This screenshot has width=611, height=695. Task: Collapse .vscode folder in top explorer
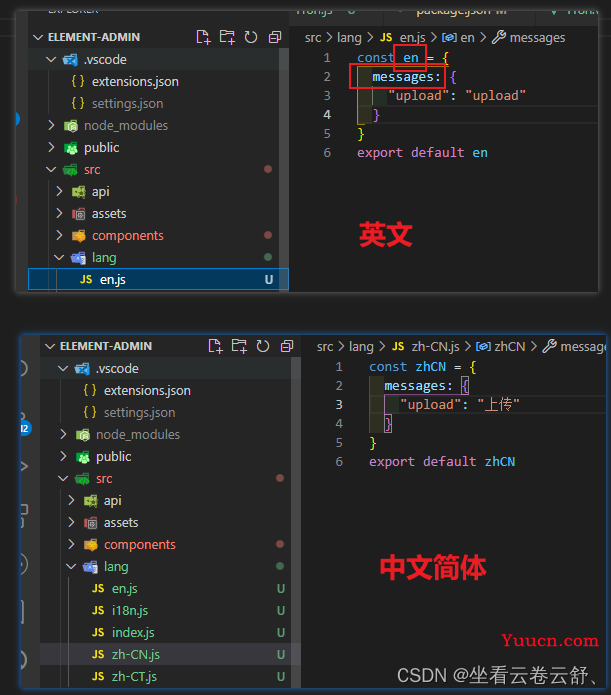coord(51,59)
